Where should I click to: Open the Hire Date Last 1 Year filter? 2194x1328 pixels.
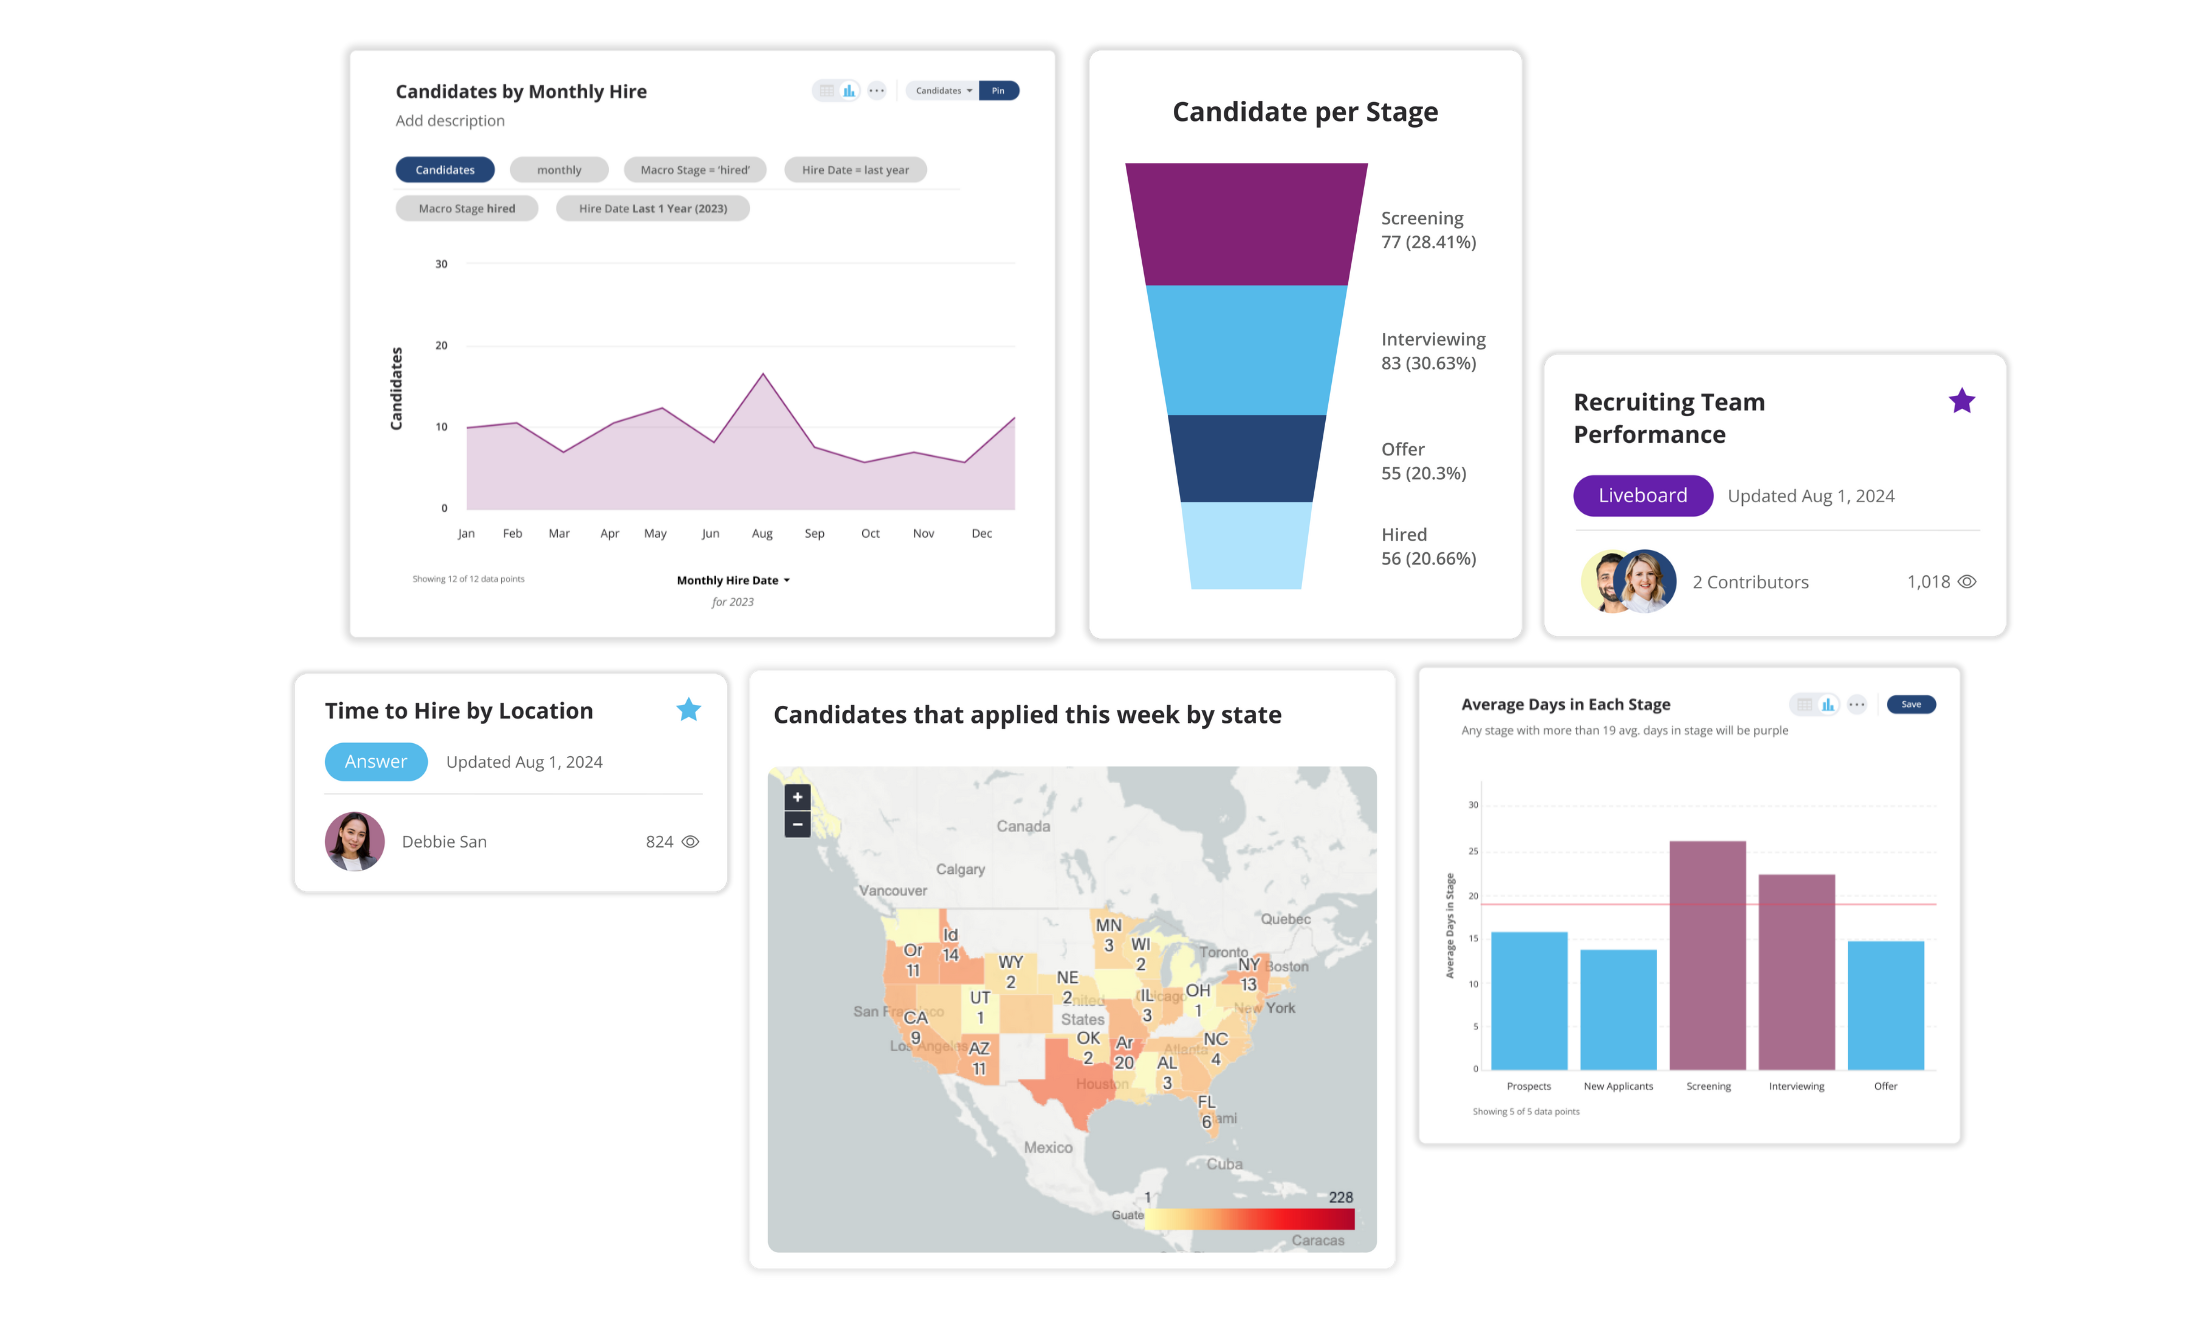tap(652, 208)
